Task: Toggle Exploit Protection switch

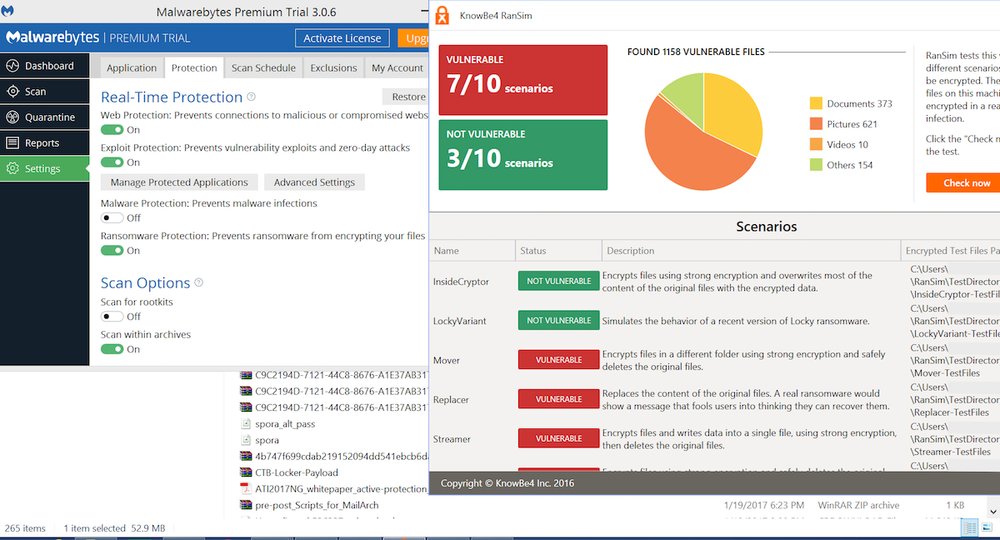Action: point(112,162)
